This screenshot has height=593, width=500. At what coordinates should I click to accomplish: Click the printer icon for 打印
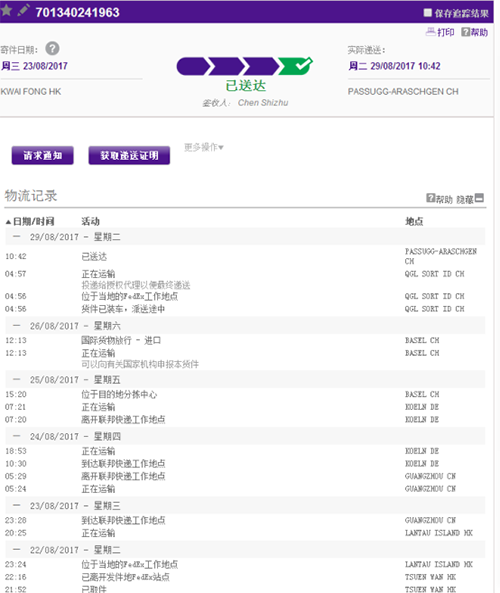(430, 32)
